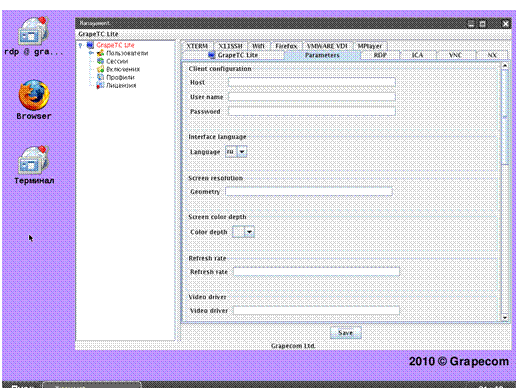The width and height of the screenshot is (518, 391).
Task: Switch to the NX tab
Action: (492, 55)
